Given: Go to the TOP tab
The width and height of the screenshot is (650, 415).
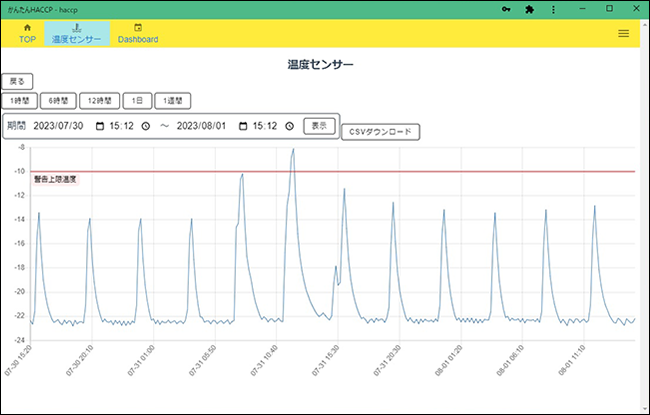Looking at the screenshot, I should pyautogui.click(x=27, y=34).
